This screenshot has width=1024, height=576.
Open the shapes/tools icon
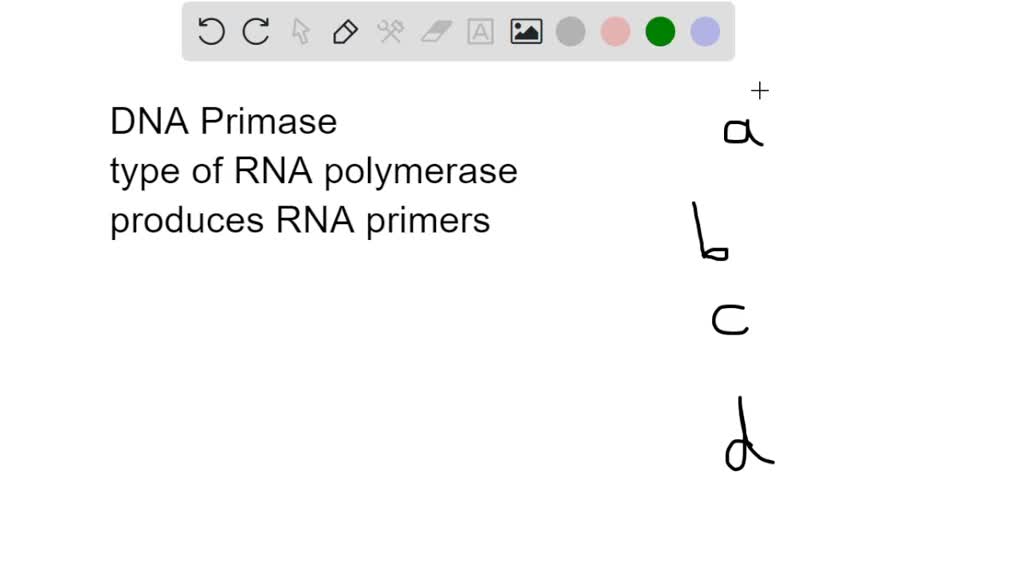point(390,31)
